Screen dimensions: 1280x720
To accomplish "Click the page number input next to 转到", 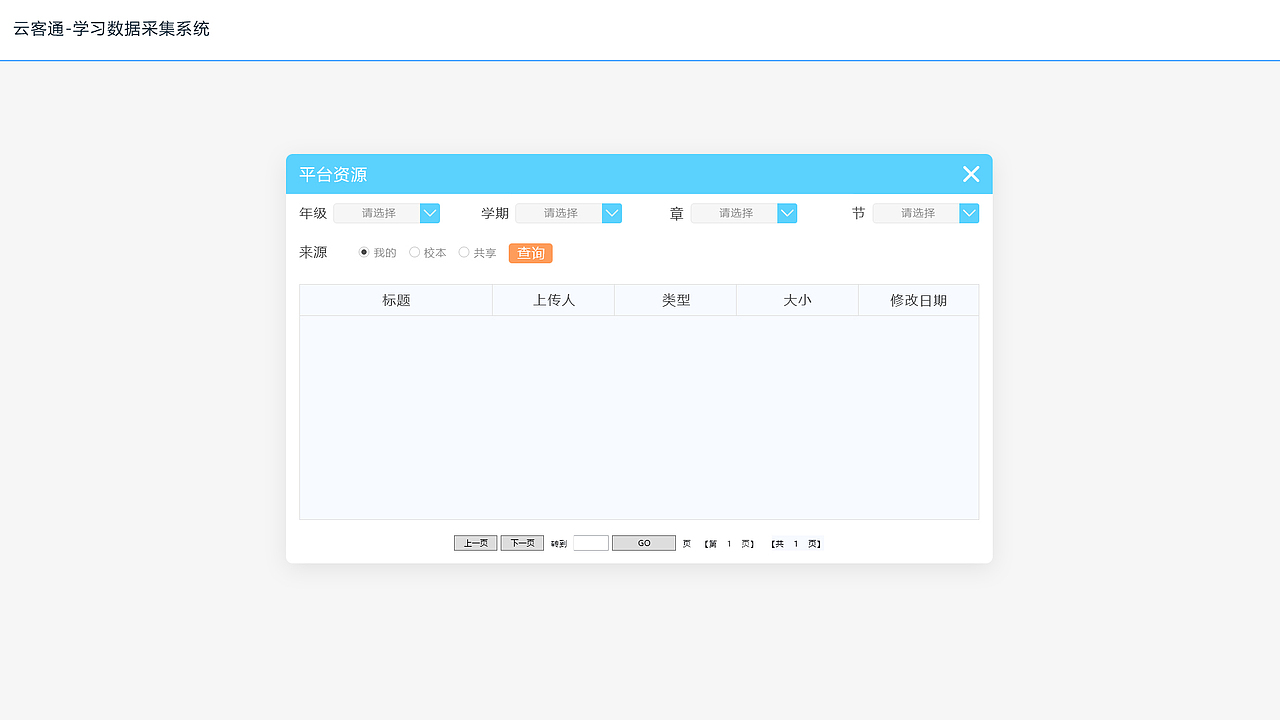I will pyautogui.click(x=590, y=542).
